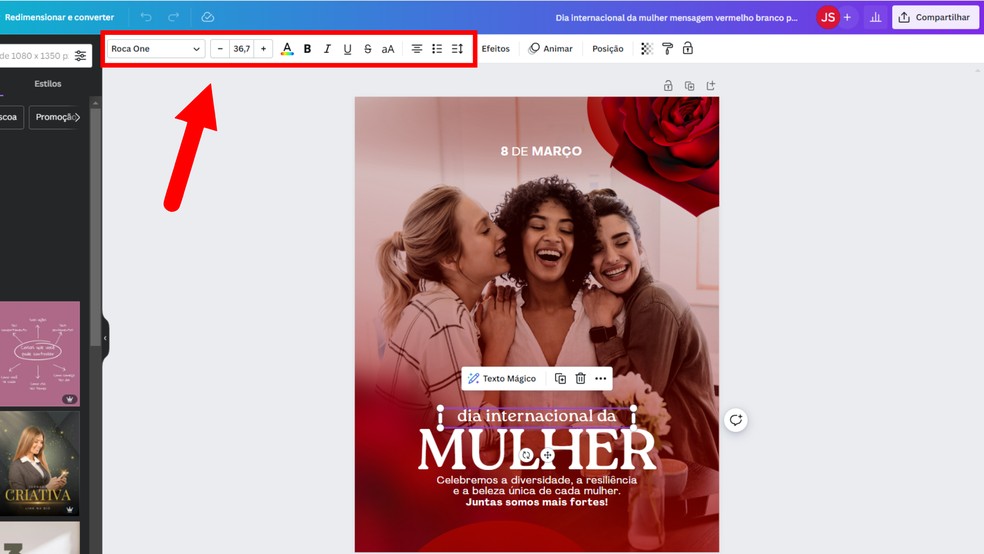984x554 pixels.
Task: Click the Compartilhar button
Action: tap(935, 18)
